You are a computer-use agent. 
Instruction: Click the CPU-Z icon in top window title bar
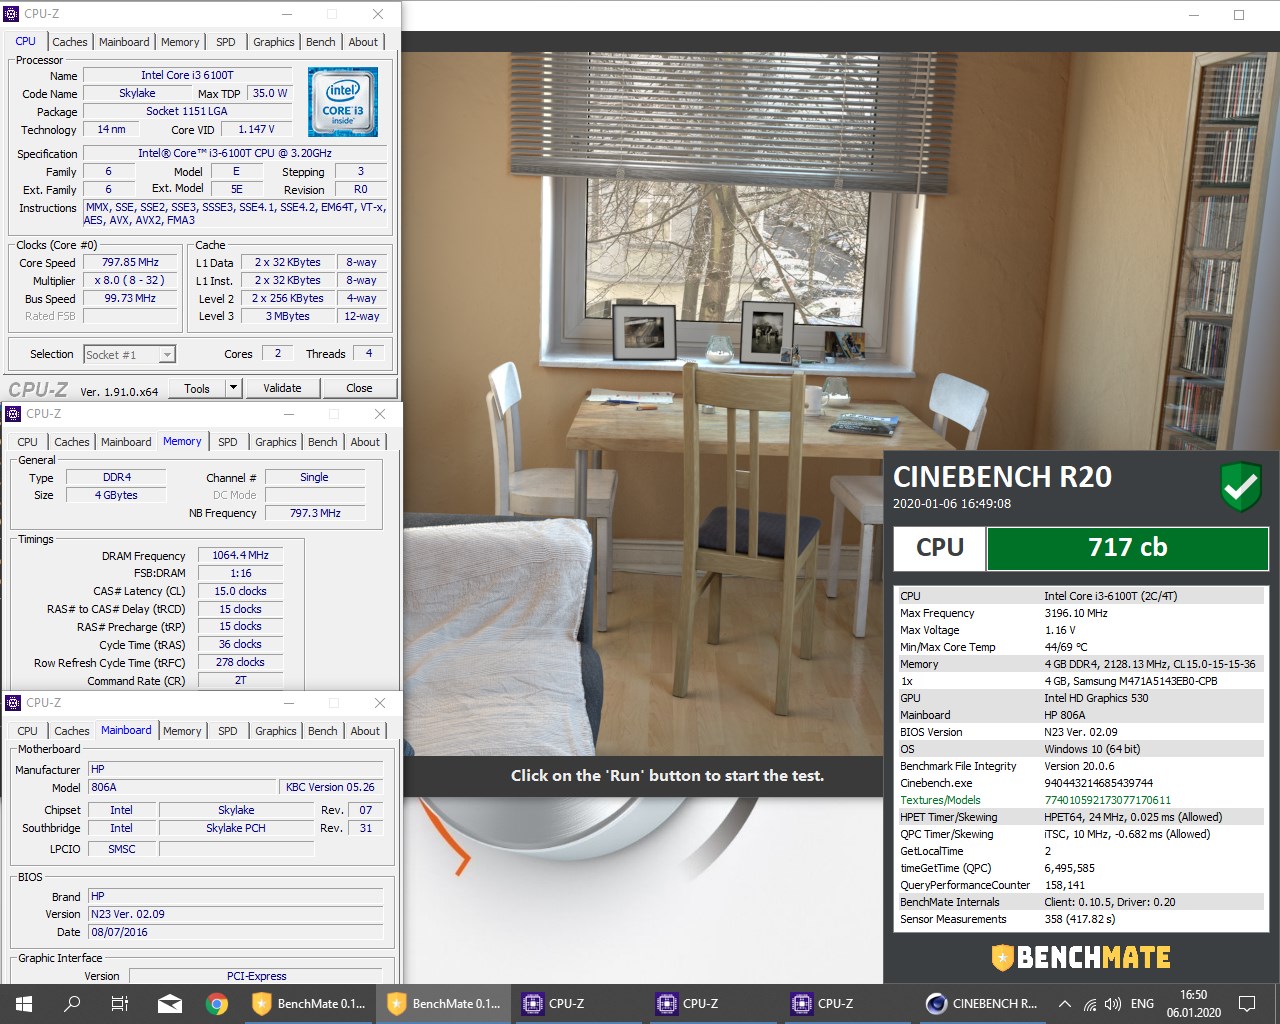click(x=12, y=14)
